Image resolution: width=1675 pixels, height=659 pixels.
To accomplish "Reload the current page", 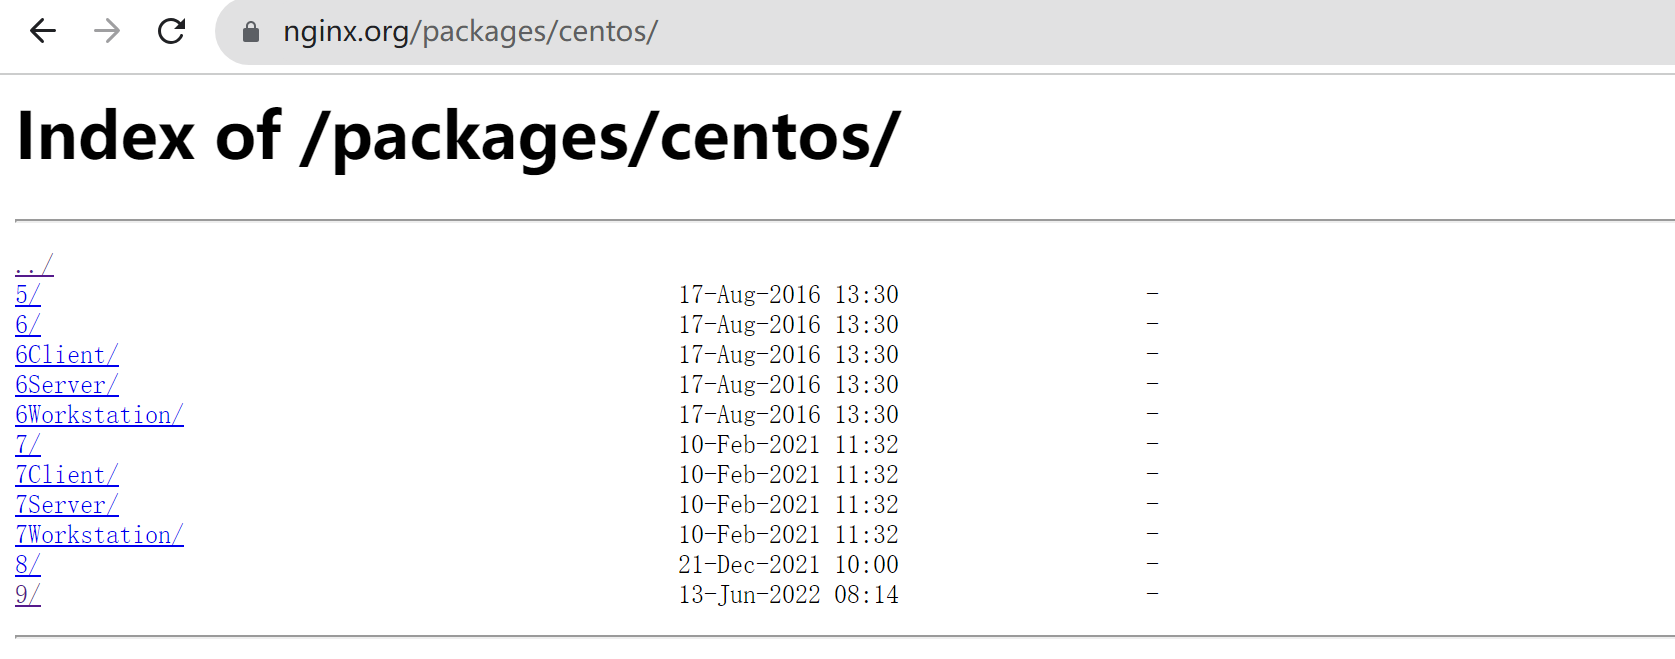I will click(170, 31).
